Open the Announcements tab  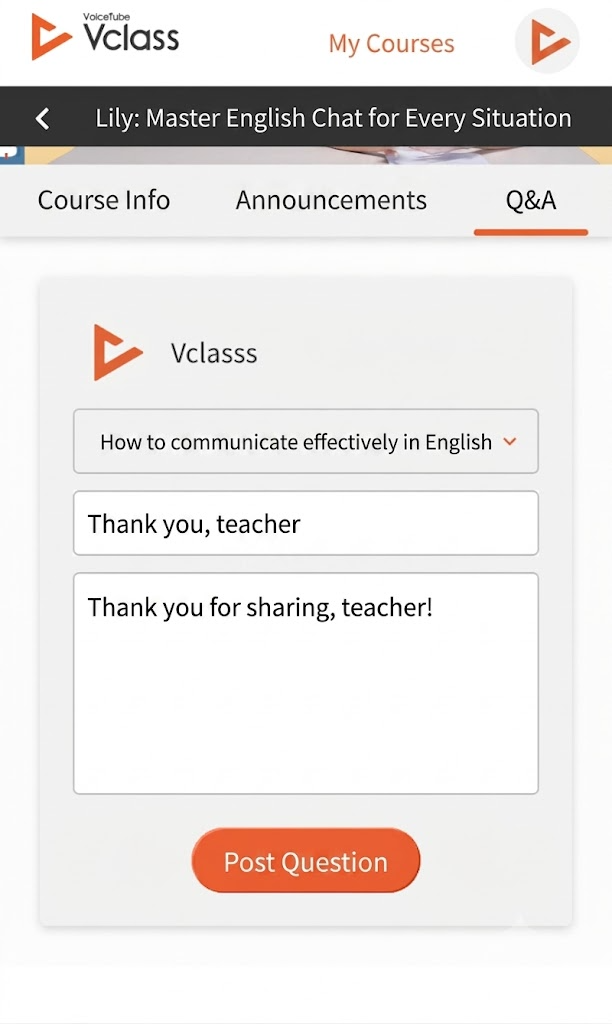331,200
